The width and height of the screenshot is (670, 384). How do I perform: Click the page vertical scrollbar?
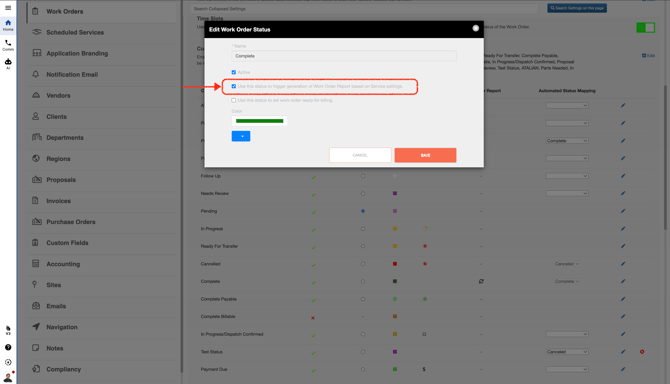point(665,158)
